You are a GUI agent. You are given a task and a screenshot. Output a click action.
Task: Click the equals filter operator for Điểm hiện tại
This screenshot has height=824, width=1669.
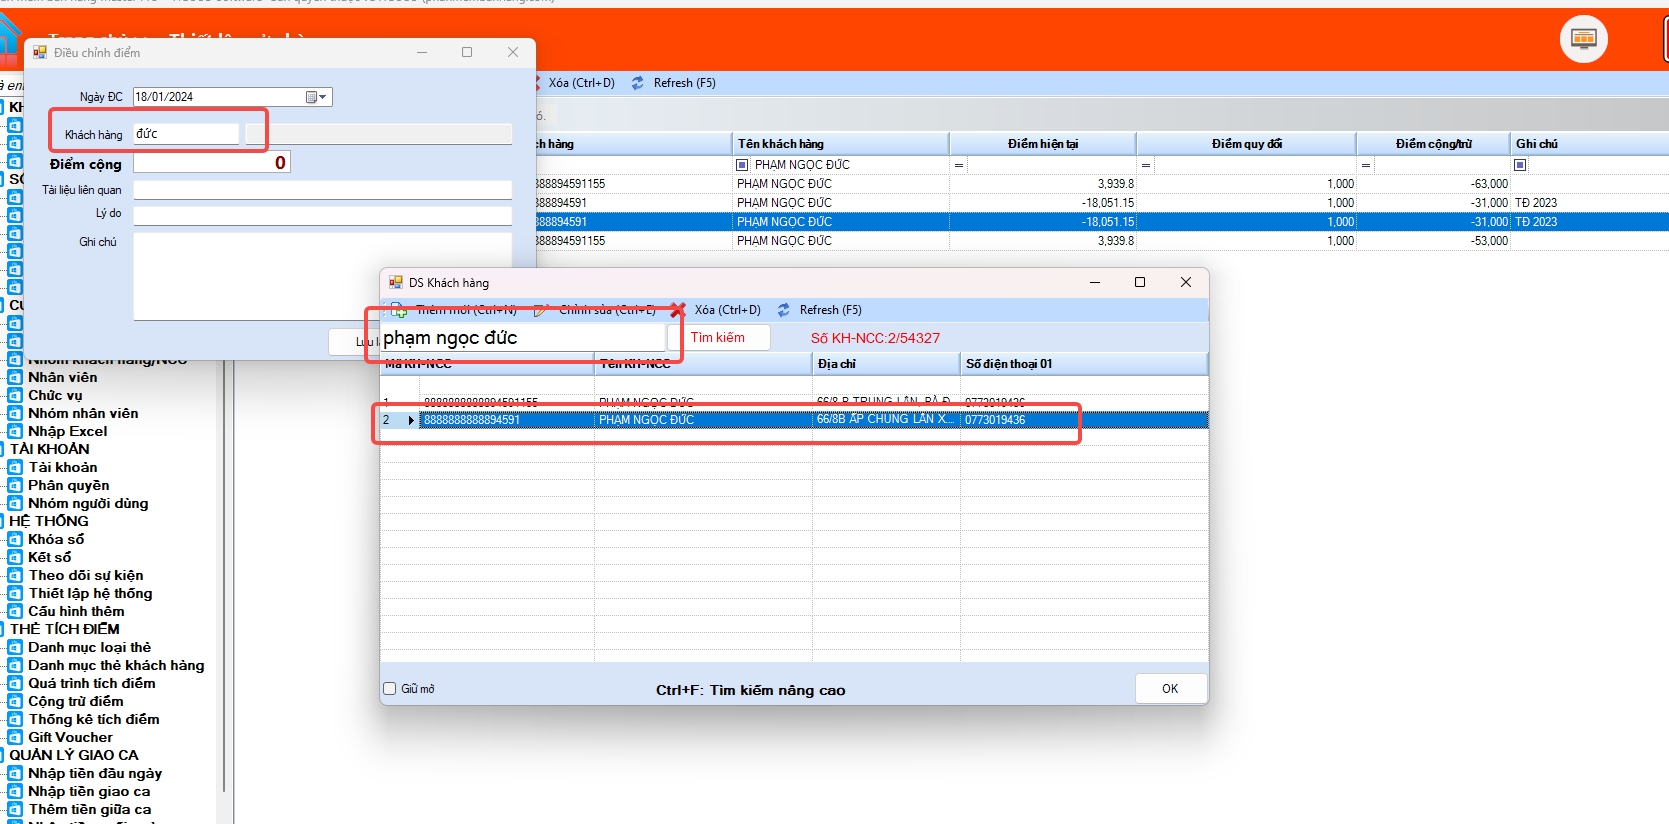(x=959, y=165)
